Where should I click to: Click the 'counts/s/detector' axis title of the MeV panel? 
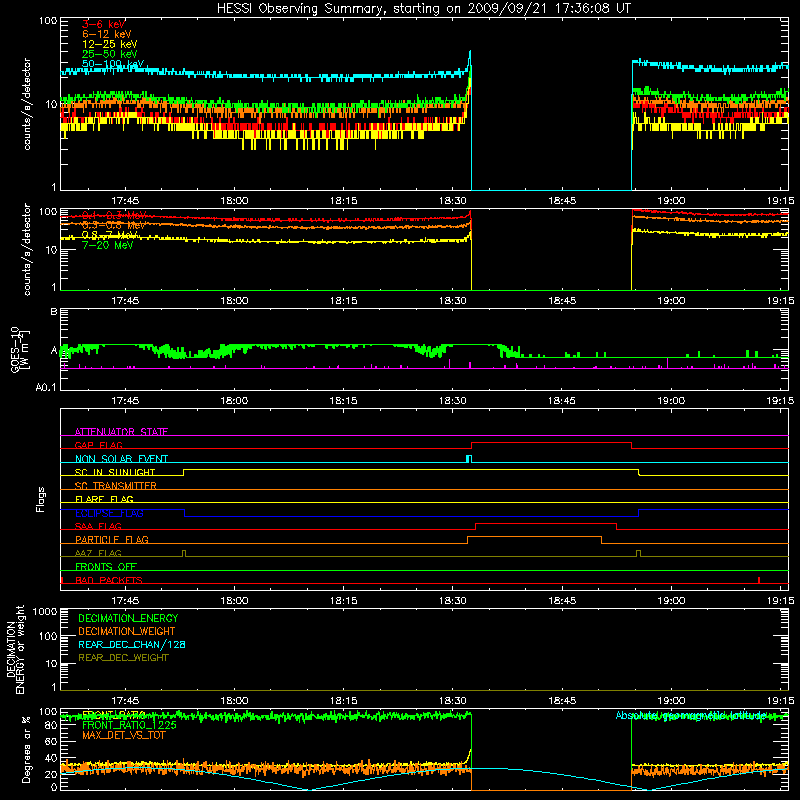point(27,249)
